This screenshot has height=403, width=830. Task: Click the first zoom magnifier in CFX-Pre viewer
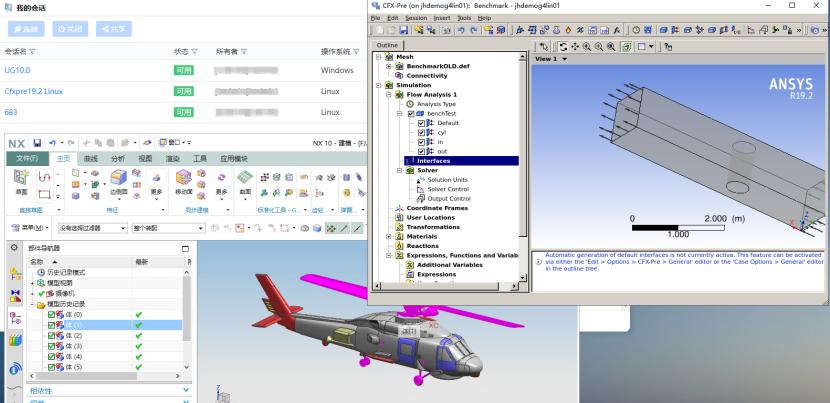click(587, 47)
